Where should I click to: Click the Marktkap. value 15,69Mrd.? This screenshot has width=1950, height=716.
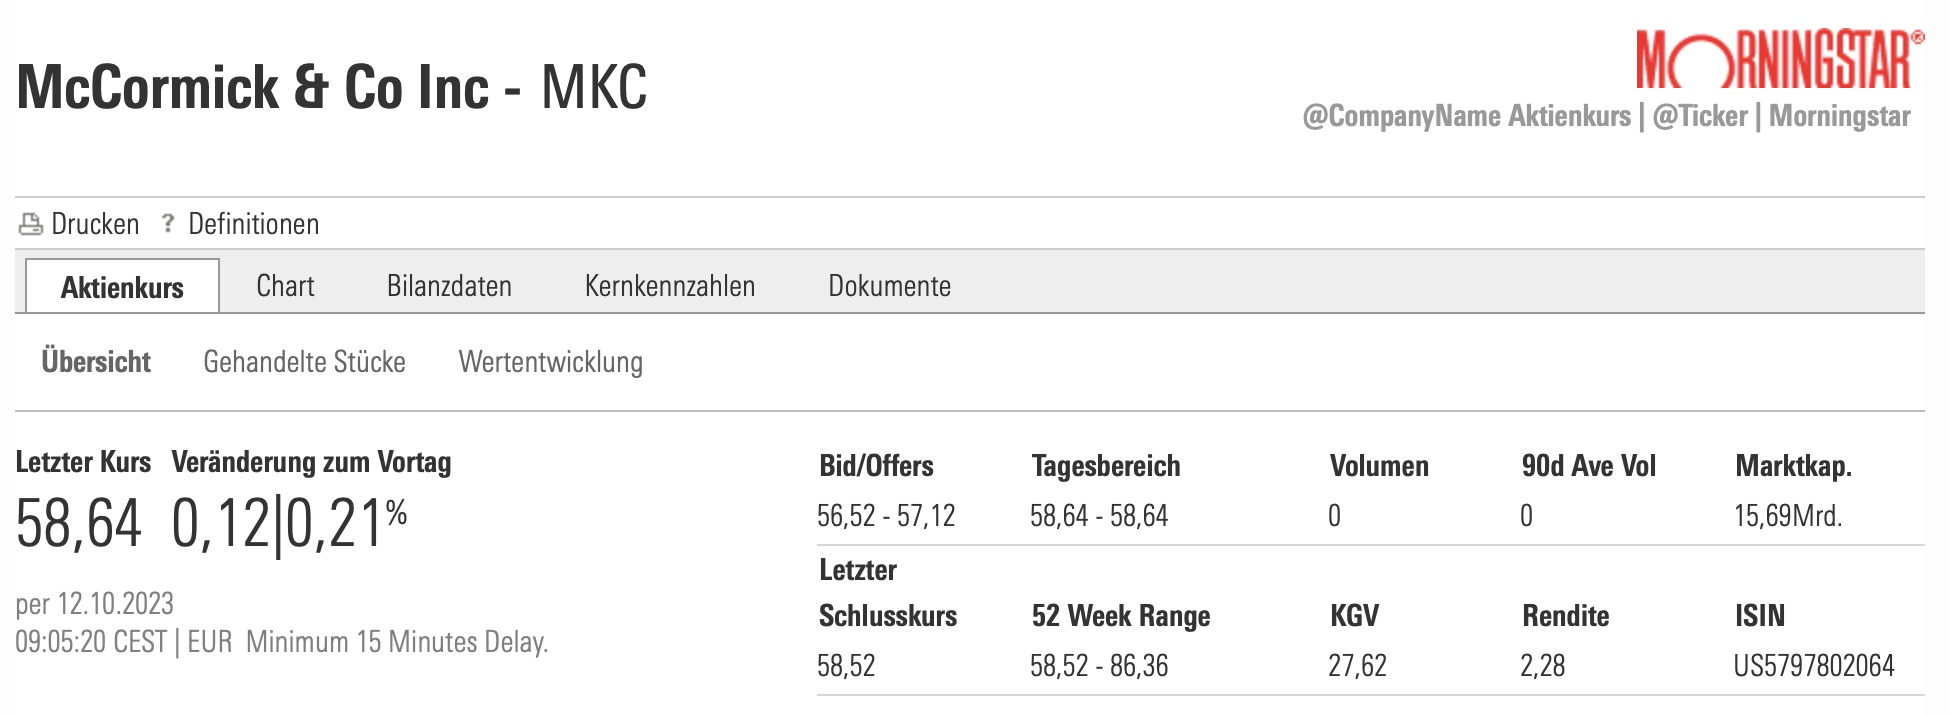pos(1787,516)
